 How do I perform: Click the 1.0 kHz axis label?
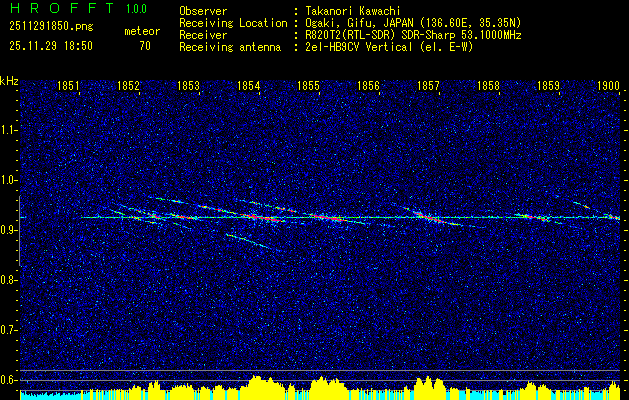9,180
